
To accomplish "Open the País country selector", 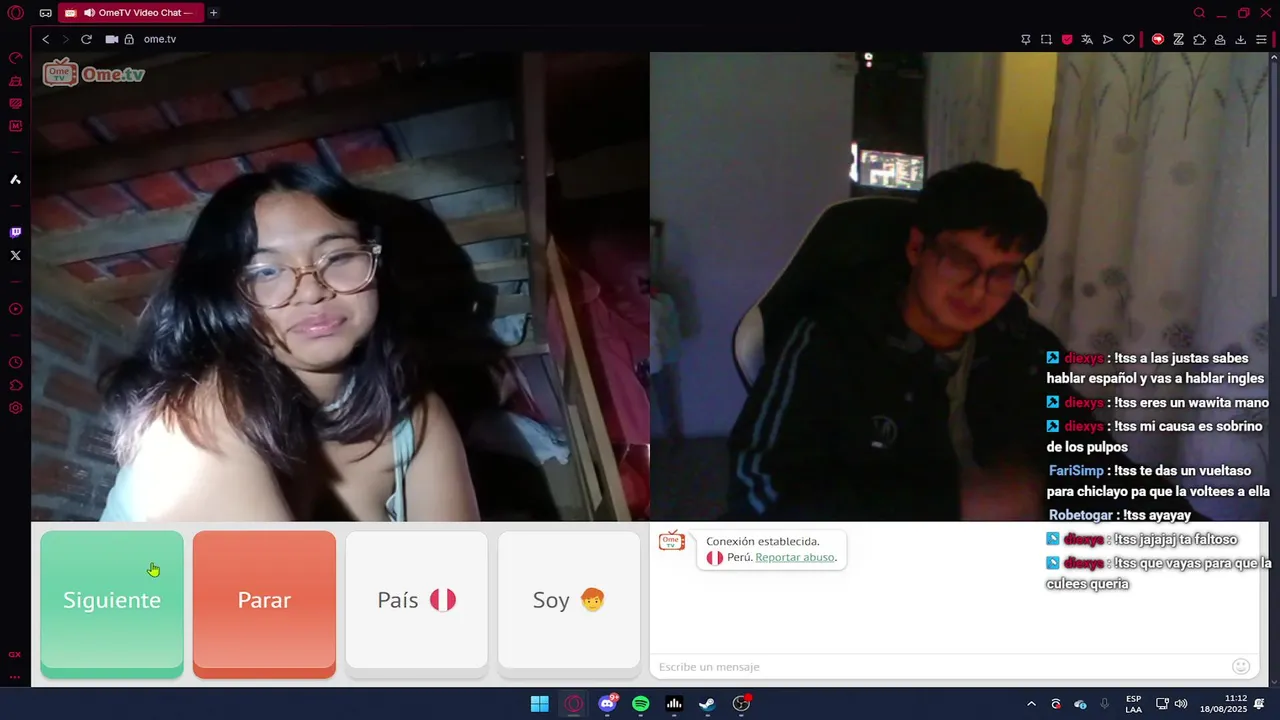I will pyautogui.click(x=416, y=600).
